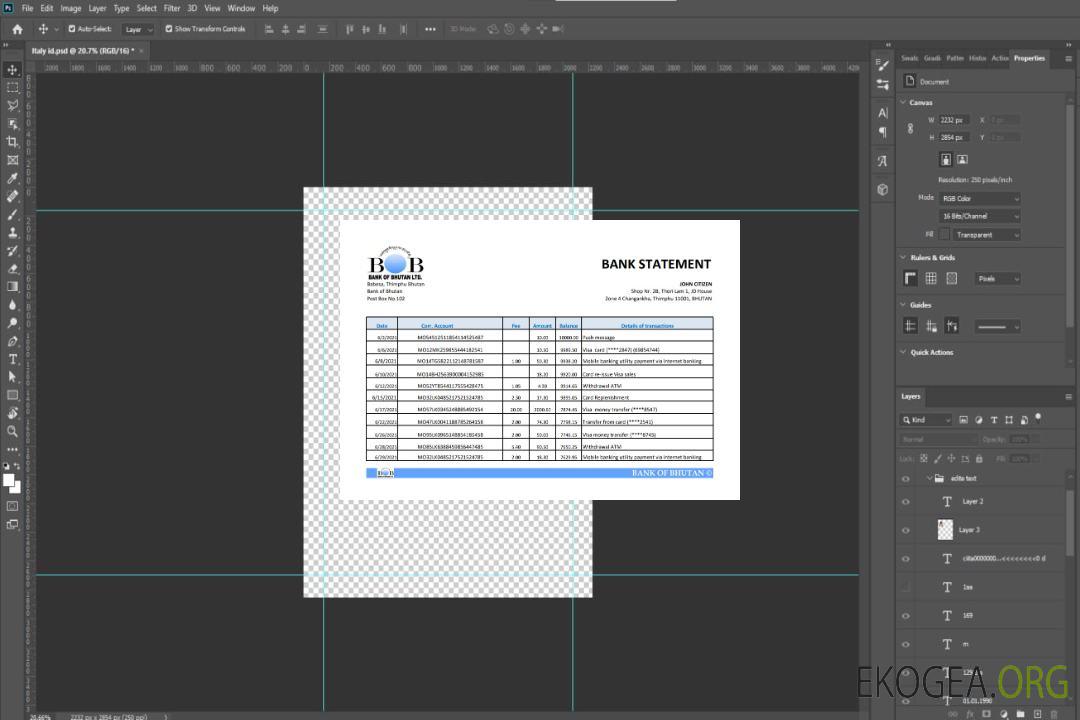Select the Pen tool
The height and width of the screenshot is (720, 1080).
(12, 341)
